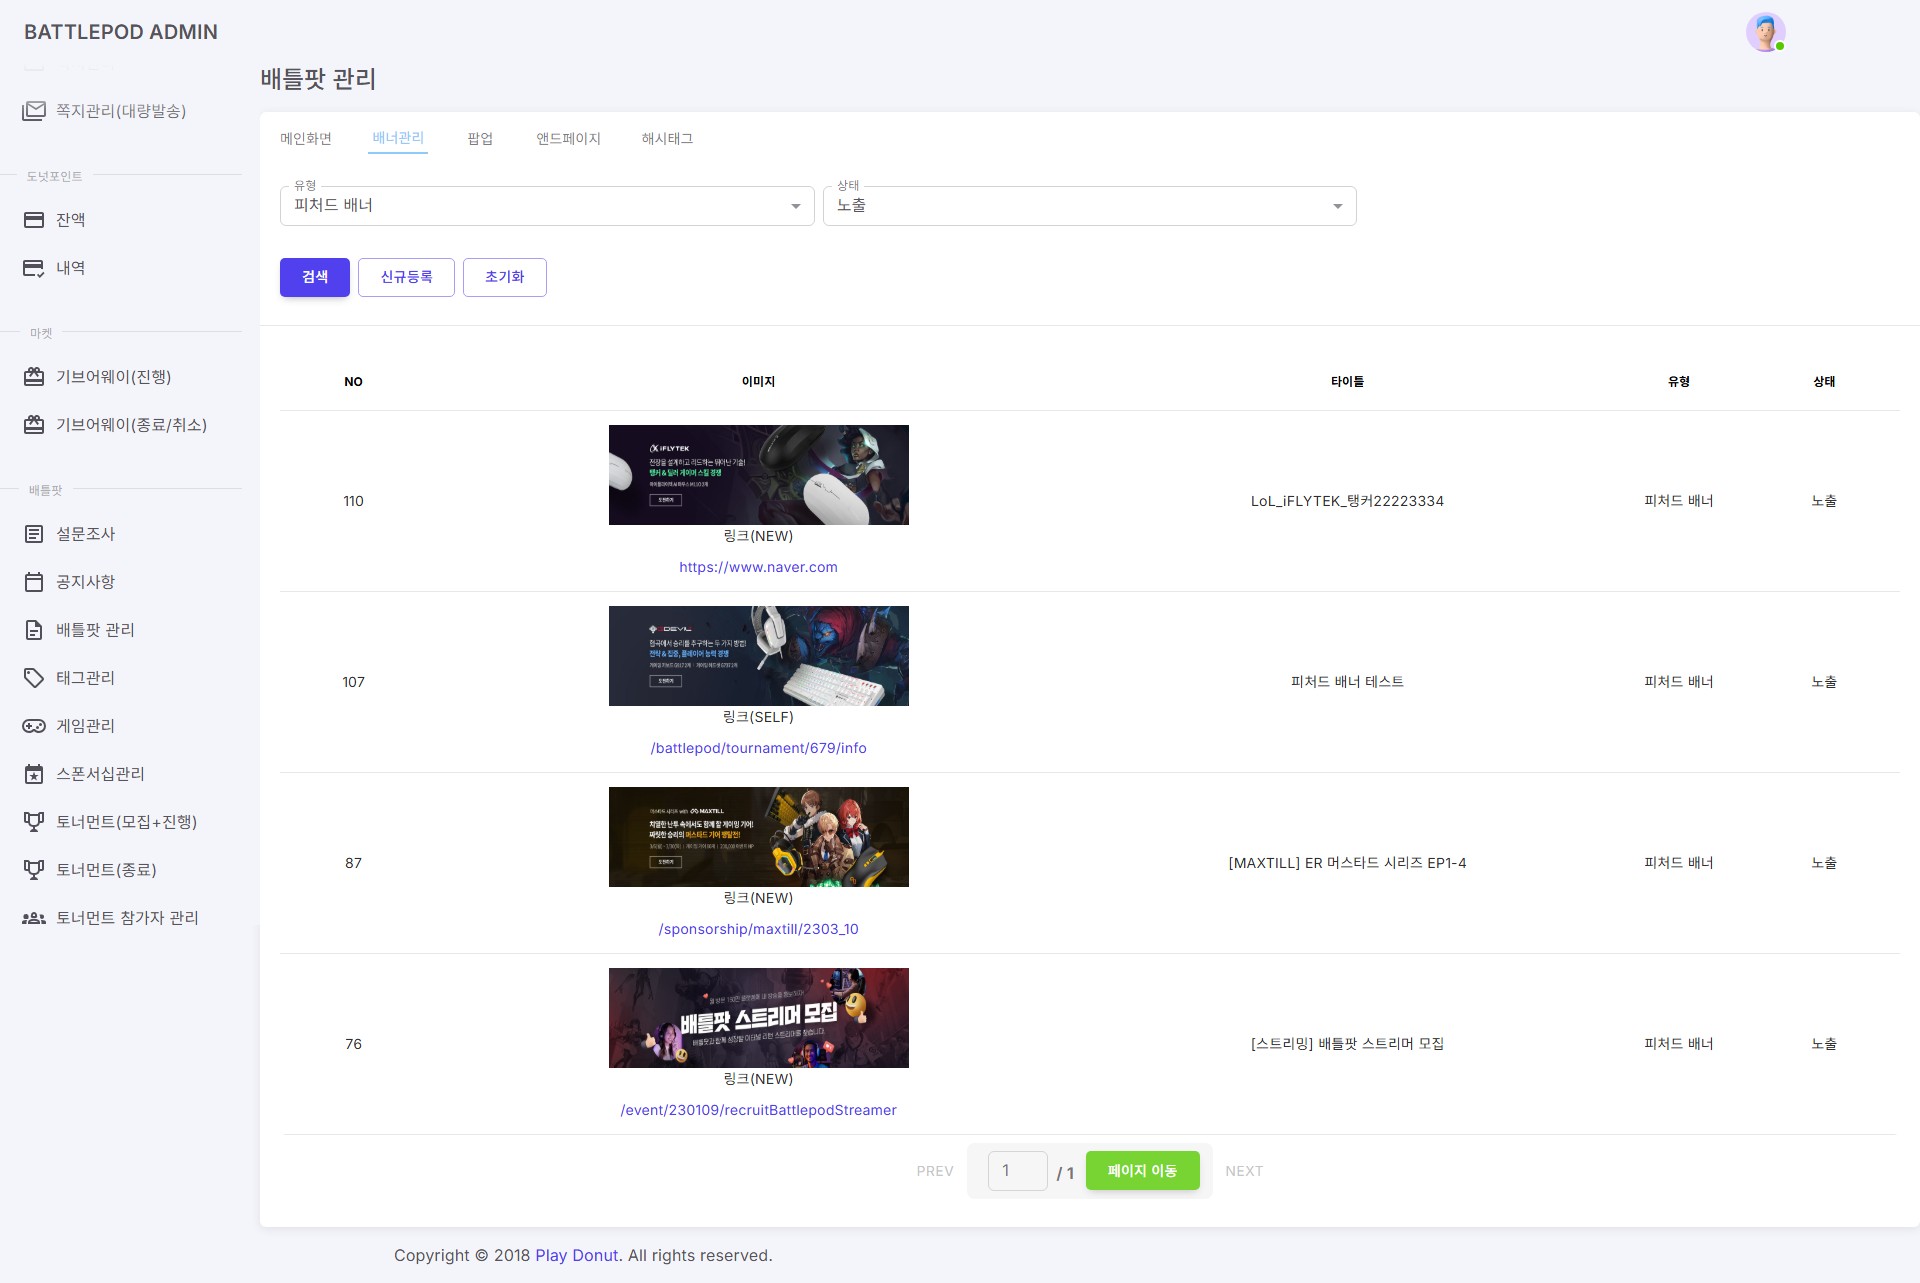The image size is (1920, 1283).
Task: Click the 기브어웨이(진행) gift icon
Action: (x=34, y=377)
